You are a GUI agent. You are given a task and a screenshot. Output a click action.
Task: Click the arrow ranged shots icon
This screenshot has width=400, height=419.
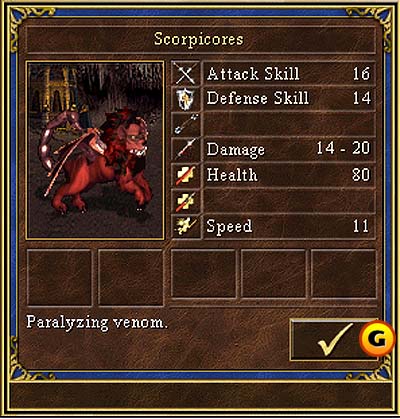[x=186, y=124]
